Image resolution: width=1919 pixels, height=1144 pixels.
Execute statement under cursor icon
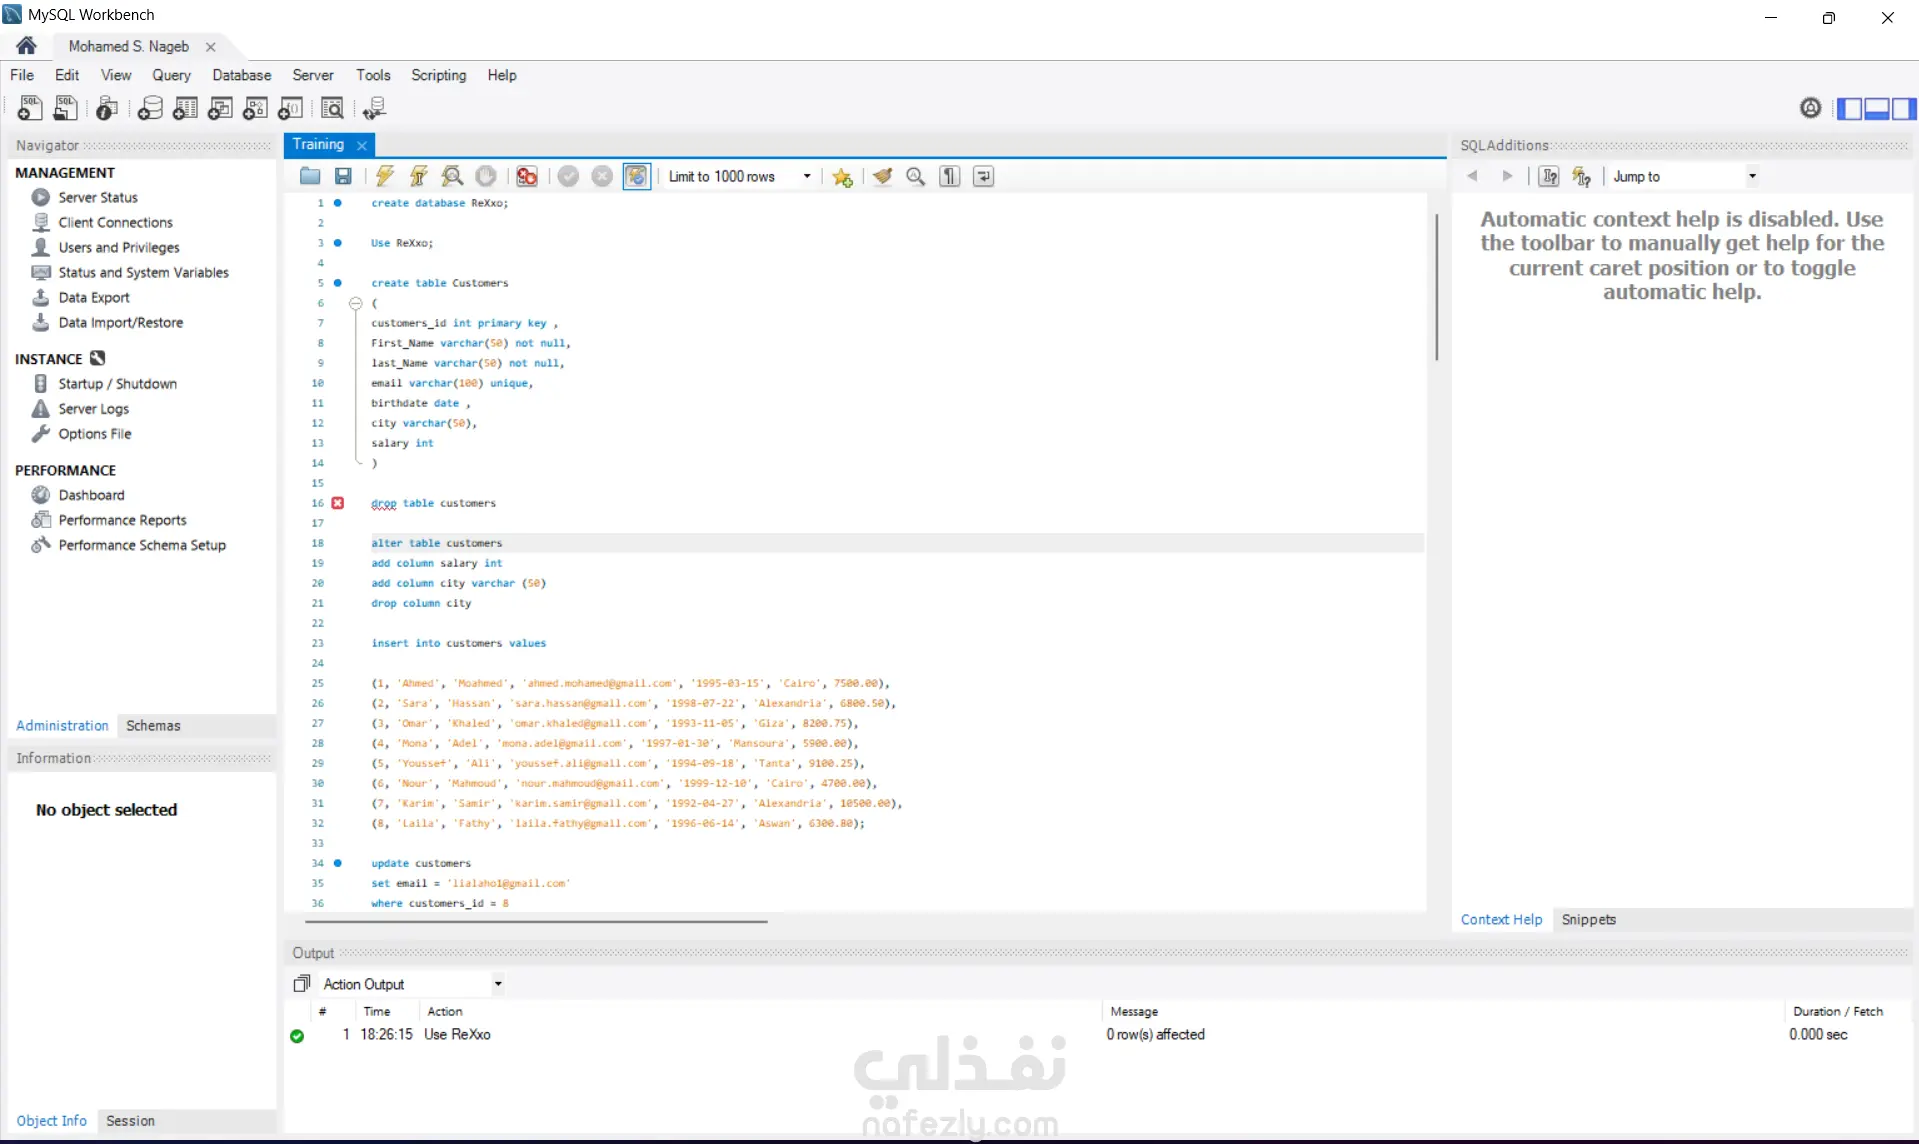[419, 176]
